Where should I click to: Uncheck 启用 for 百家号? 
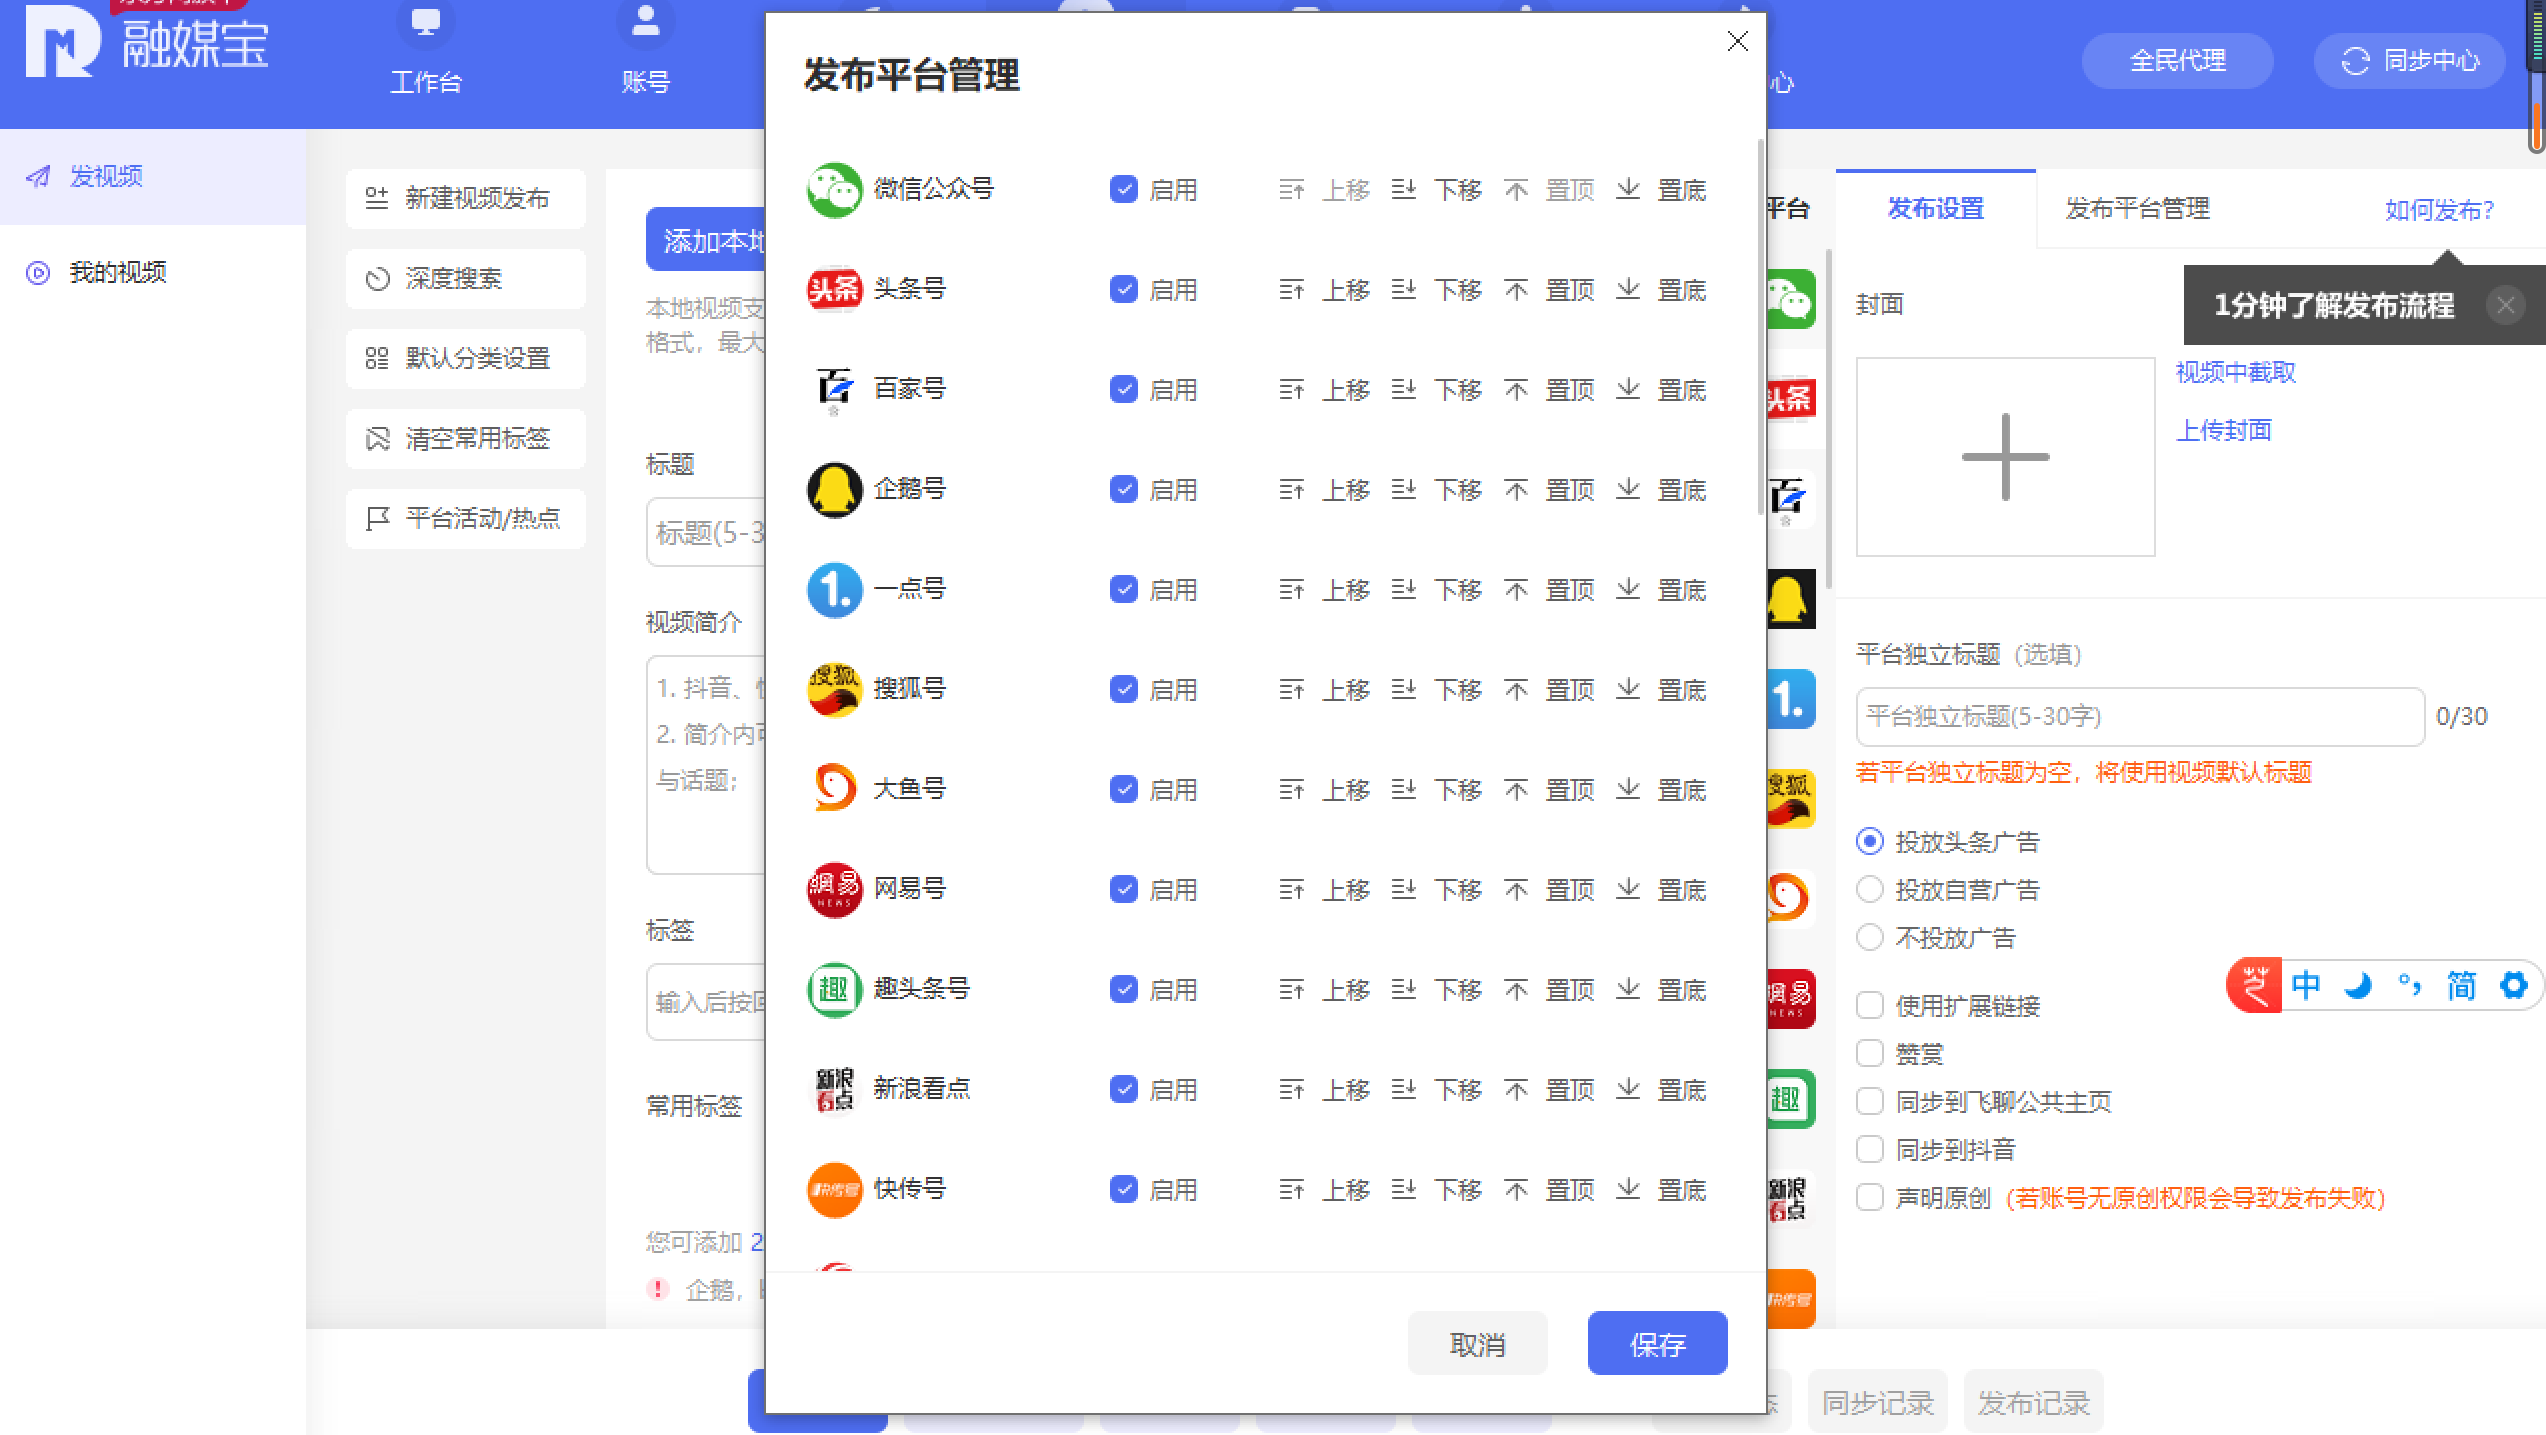1124,389
